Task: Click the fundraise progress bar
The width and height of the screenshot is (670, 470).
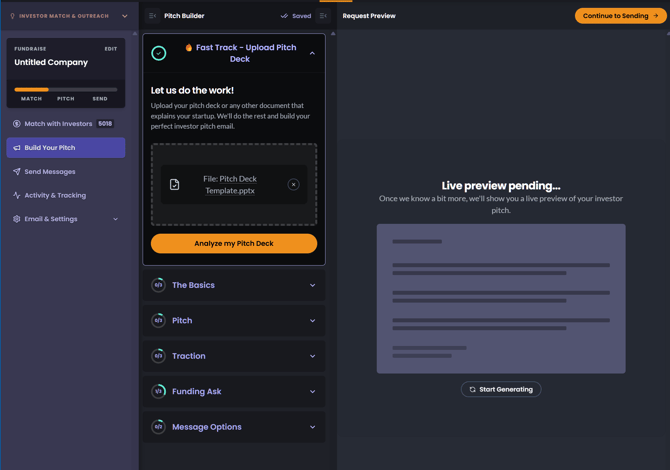Action: [66, 89]
